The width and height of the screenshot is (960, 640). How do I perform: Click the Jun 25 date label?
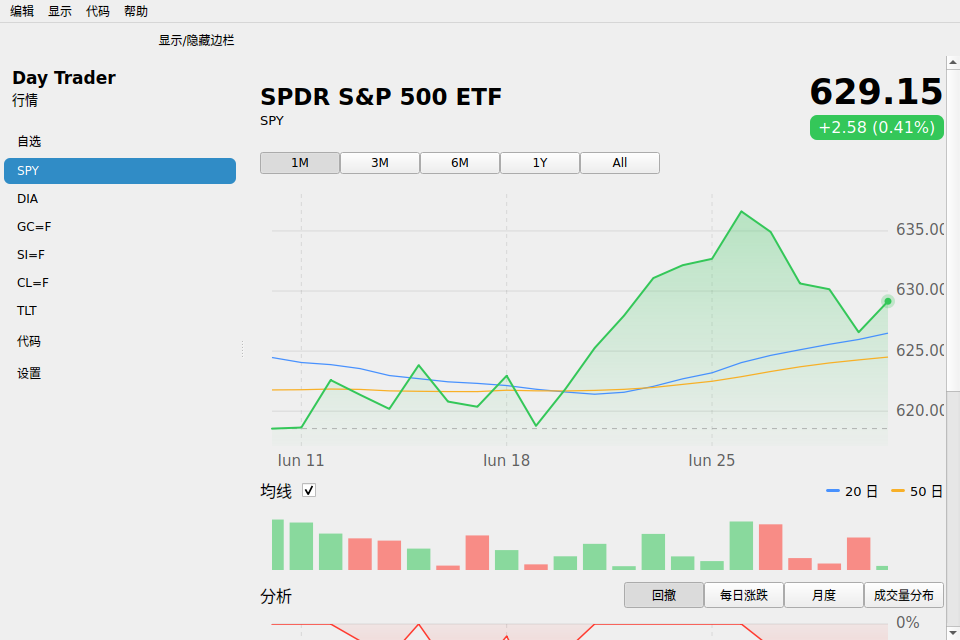(711, 461)
